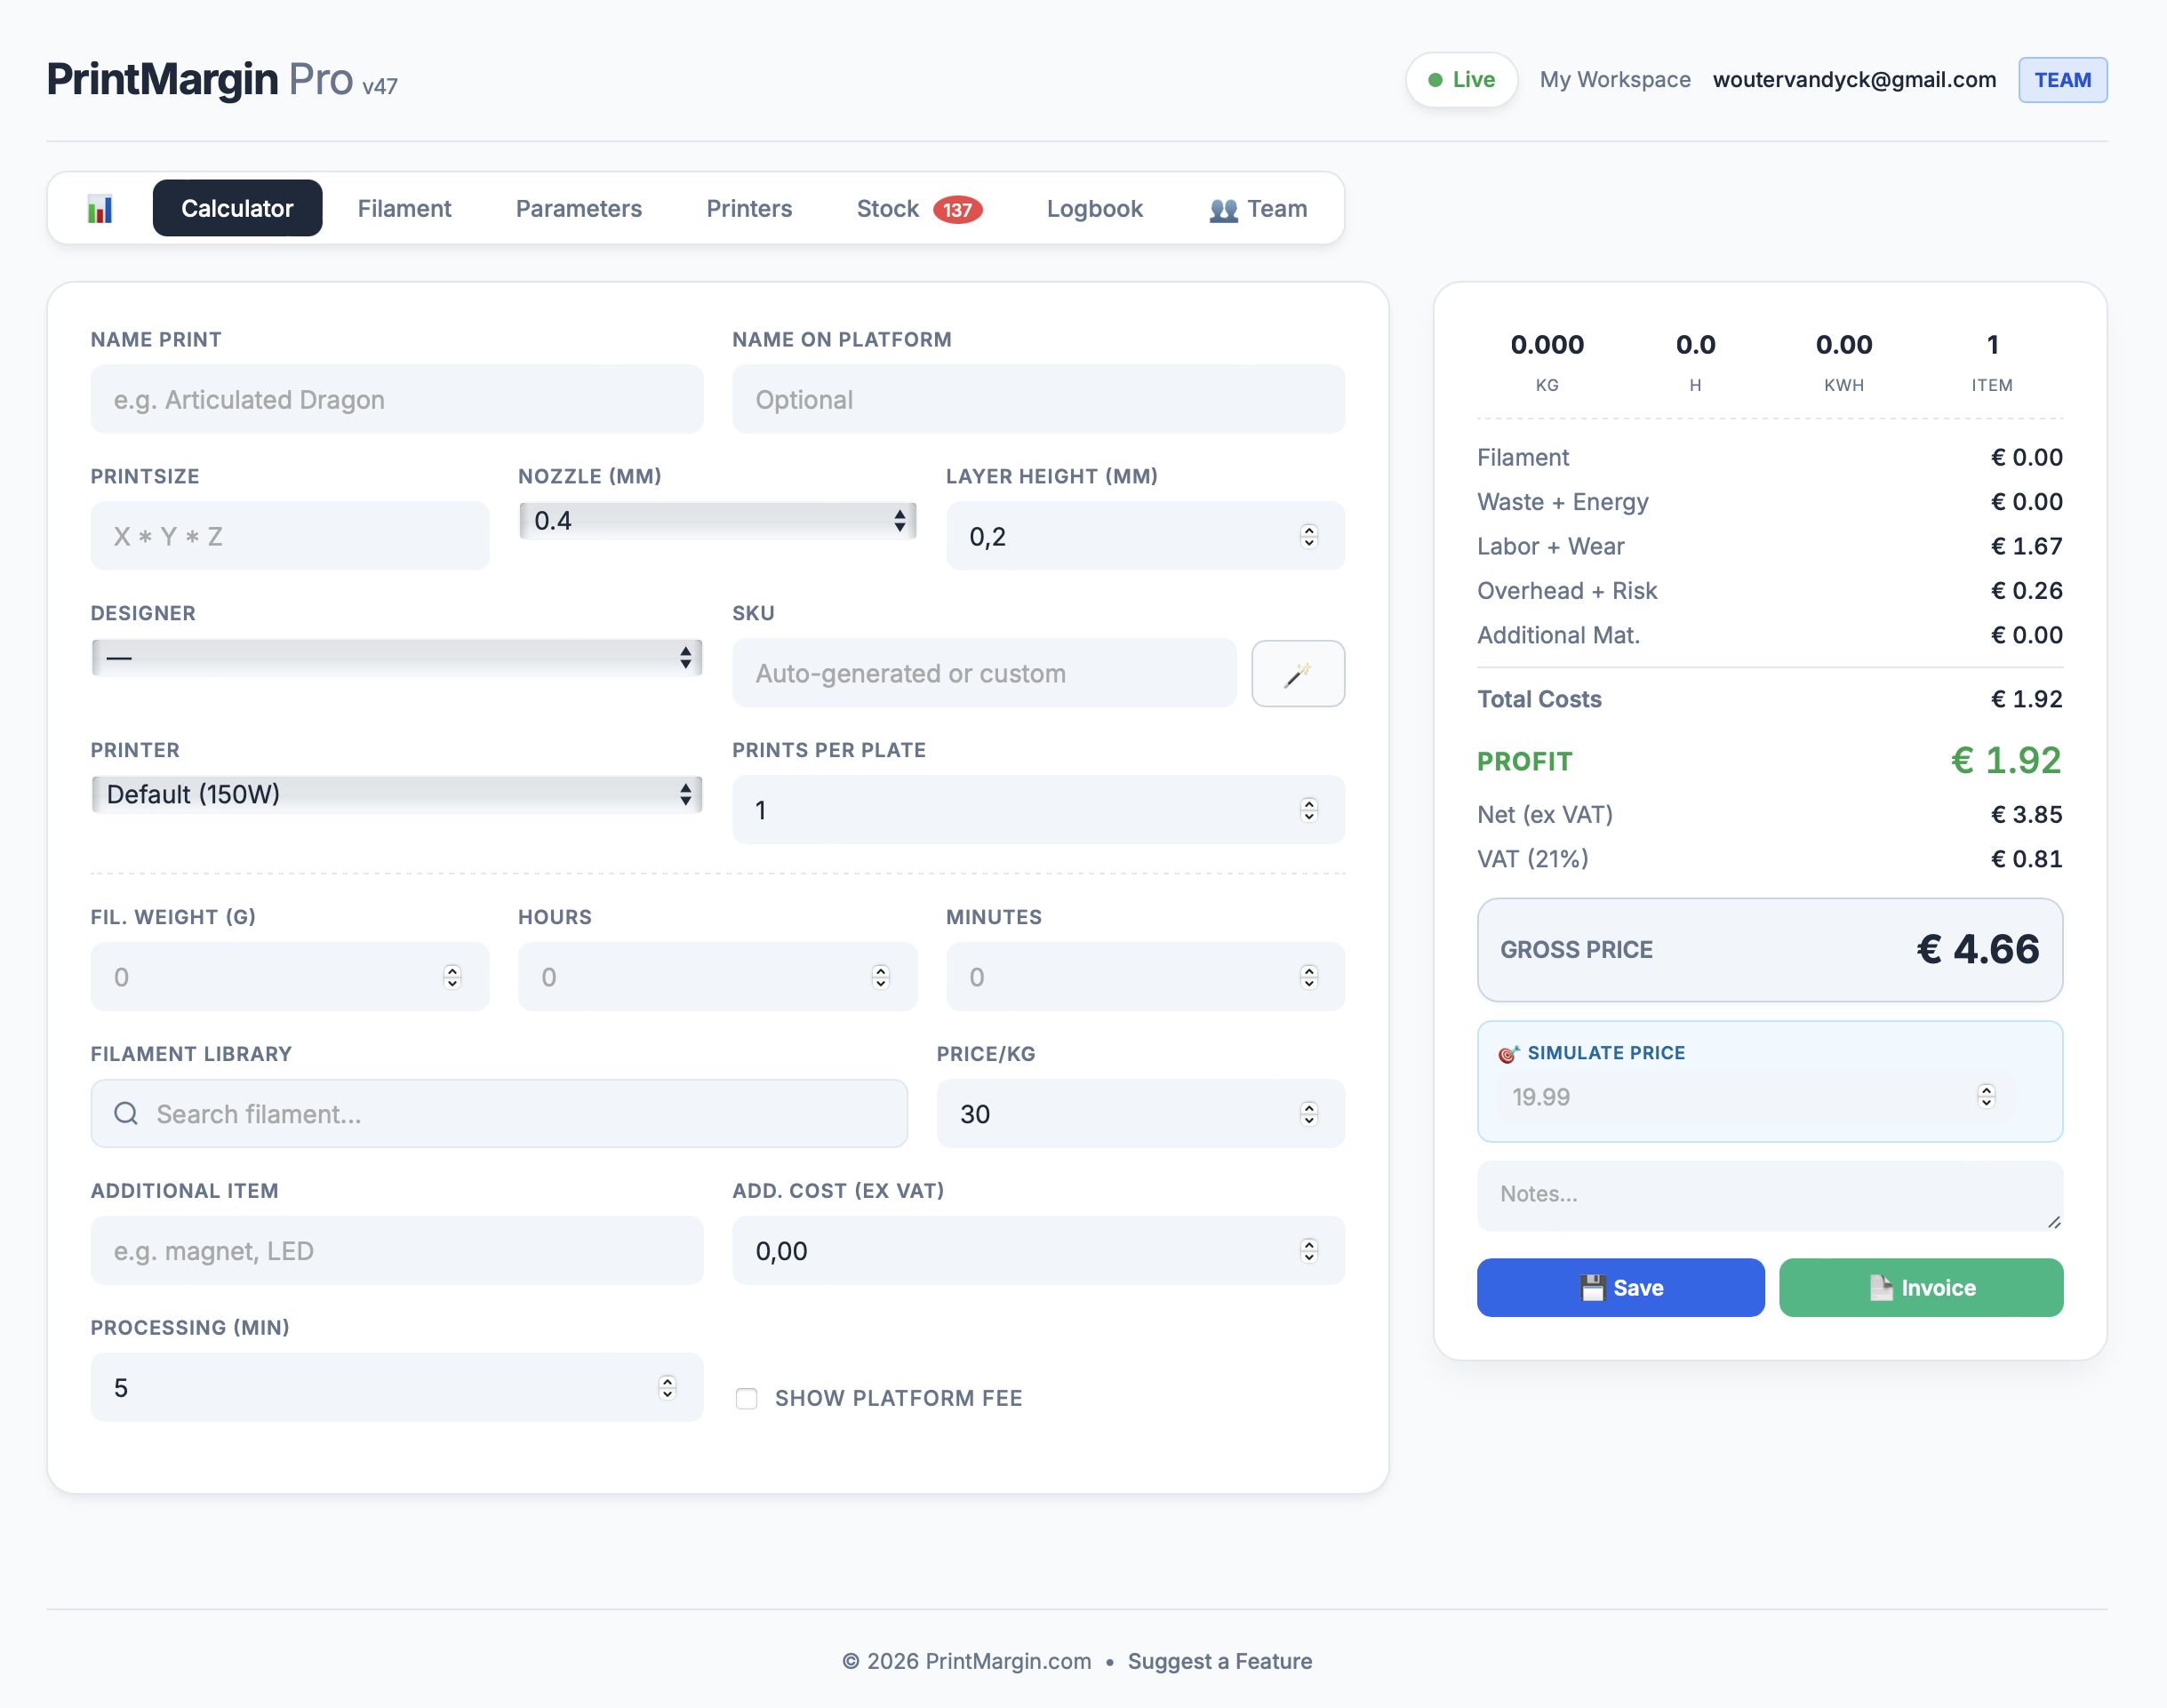Open the Logbook tab
Image resolution: width=2167 pixels, height=1708 pixels.
tap(1094, 208)
